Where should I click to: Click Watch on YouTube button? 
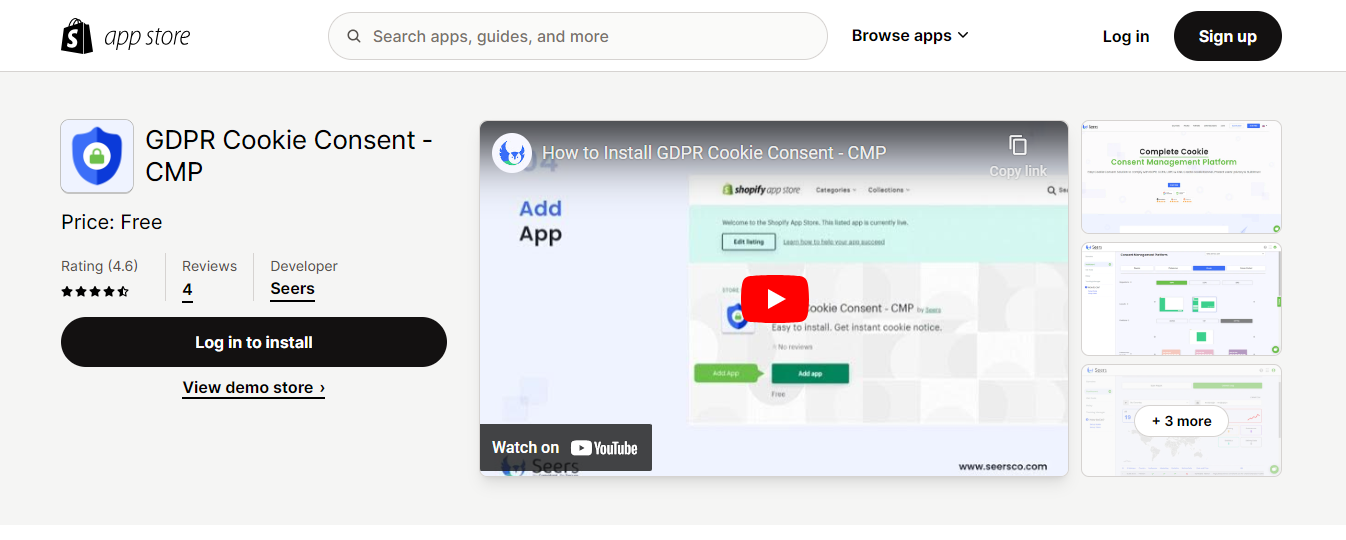point(566,447)
